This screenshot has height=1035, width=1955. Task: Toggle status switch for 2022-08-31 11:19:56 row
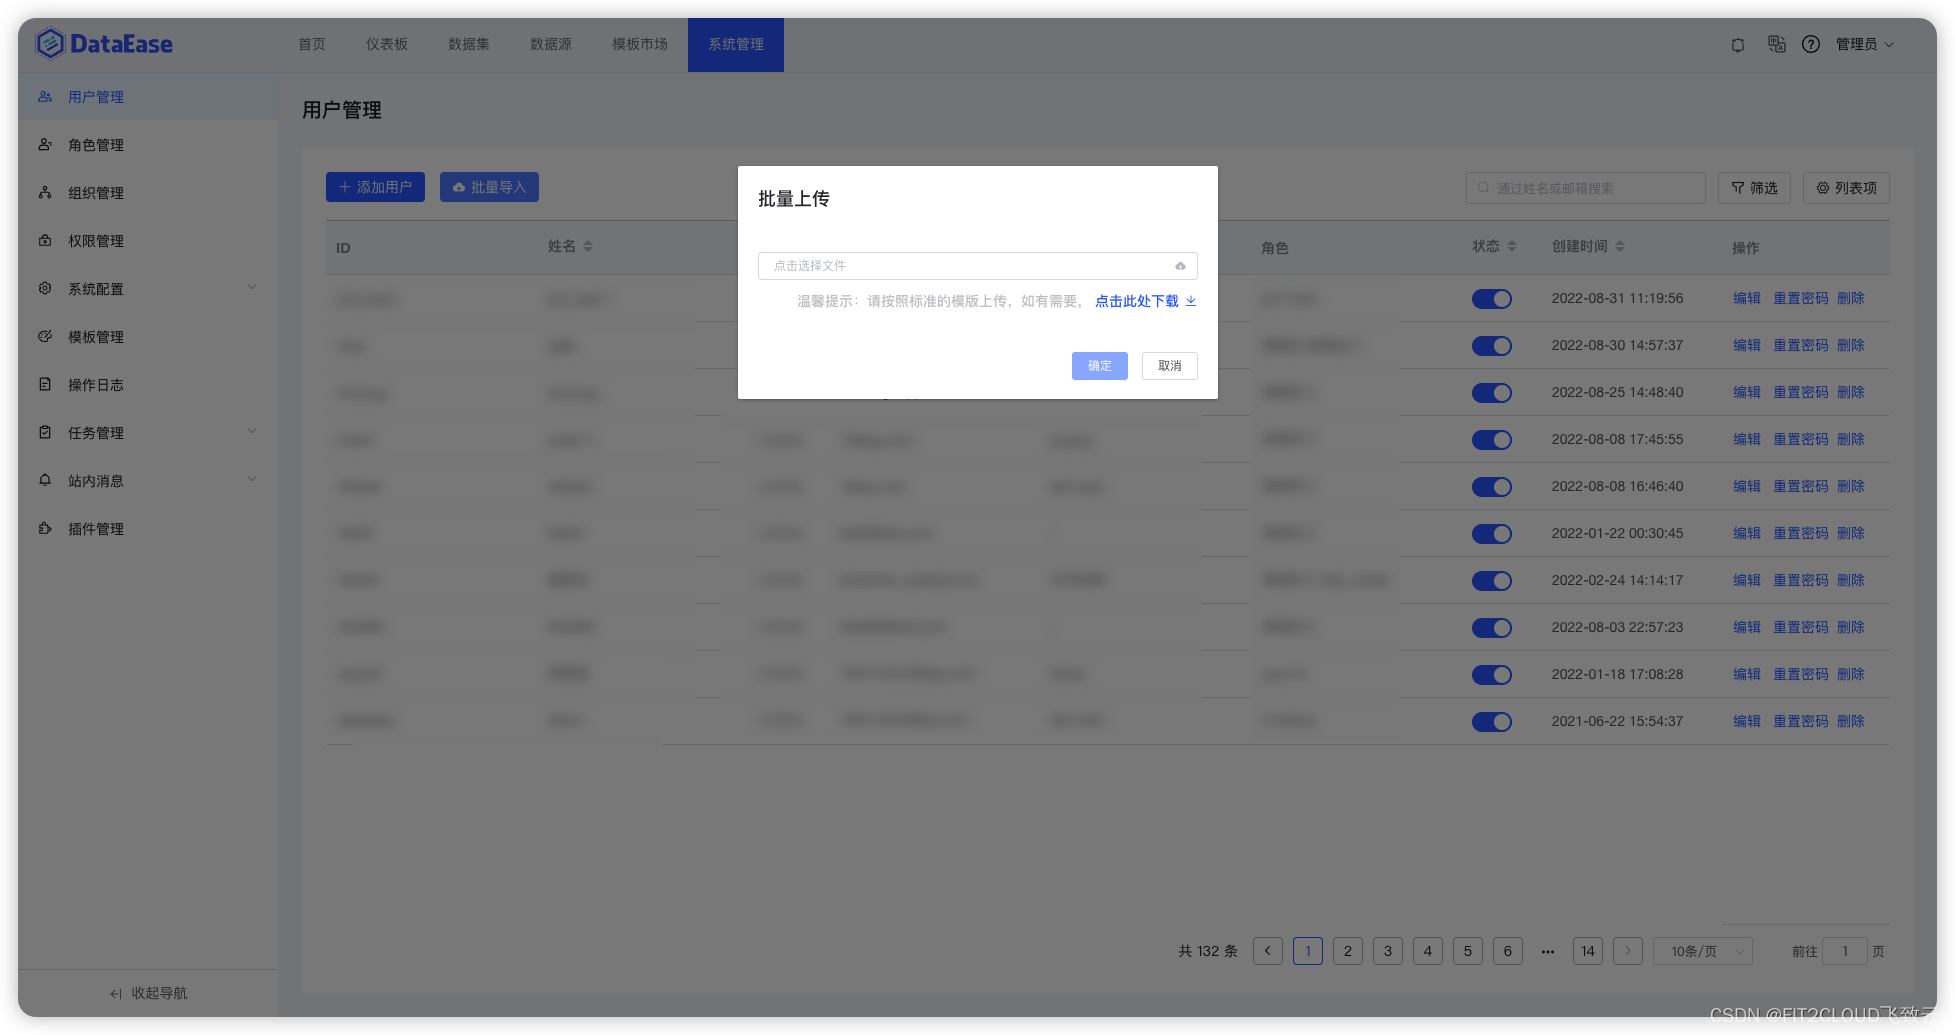point(1491,299)
